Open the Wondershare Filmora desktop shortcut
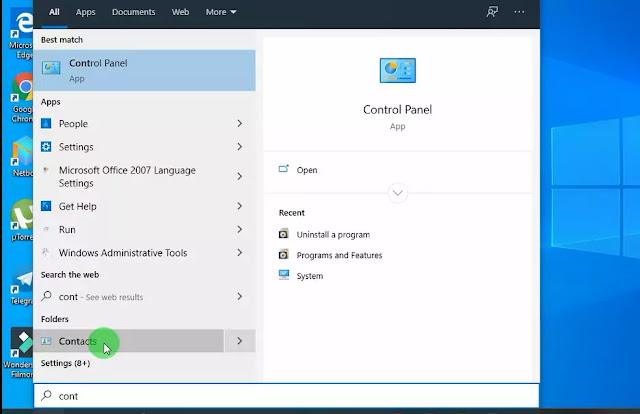 18,353
